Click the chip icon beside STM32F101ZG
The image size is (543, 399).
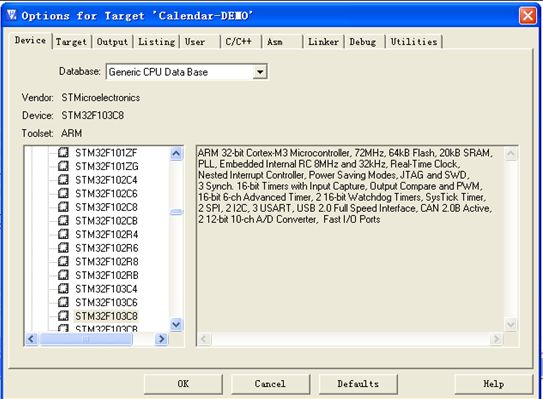click(63, 166)
